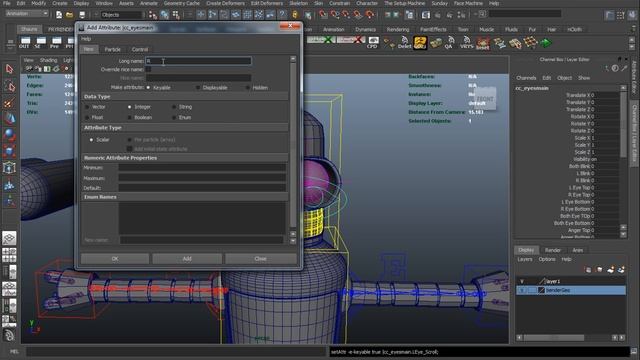Click OK in Add Attribute dialog
Screen dimensions: 640x360
pyautogui.click(x=115, y=259)
